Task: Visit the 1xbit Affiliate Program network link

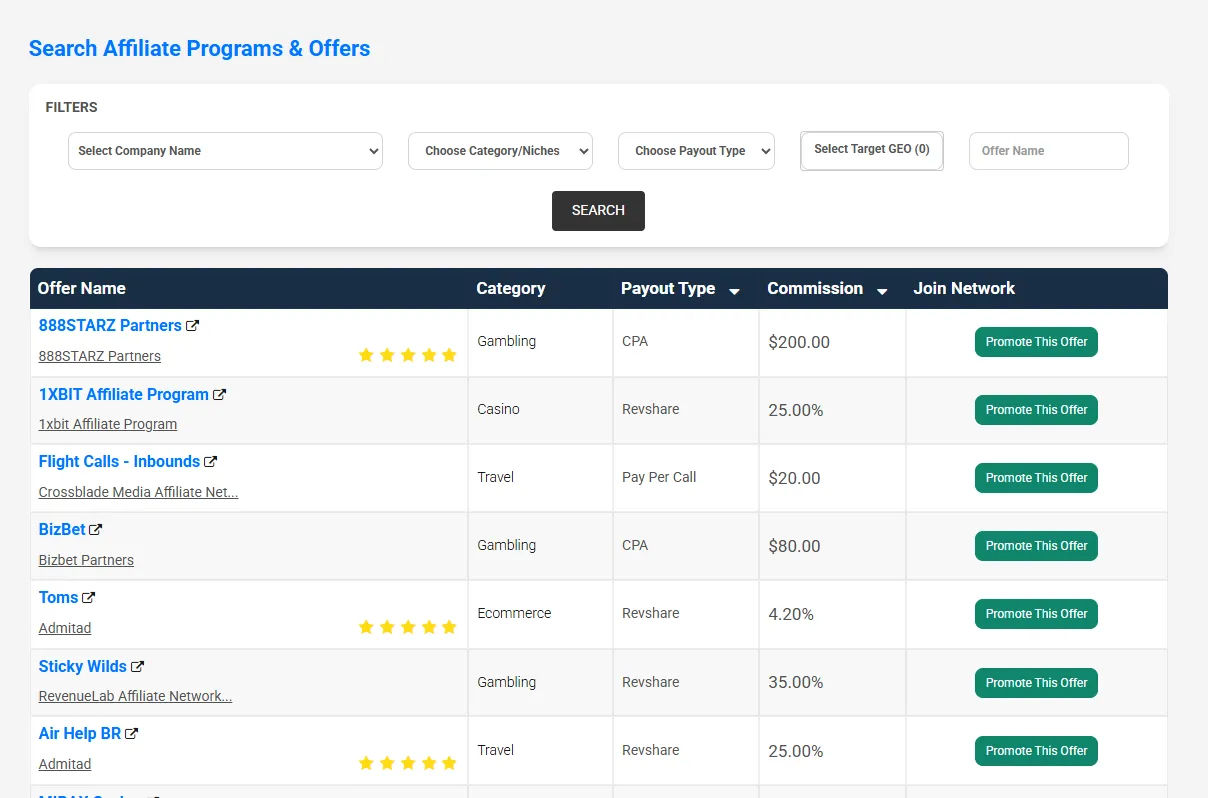Action: (x=108, y=424)
